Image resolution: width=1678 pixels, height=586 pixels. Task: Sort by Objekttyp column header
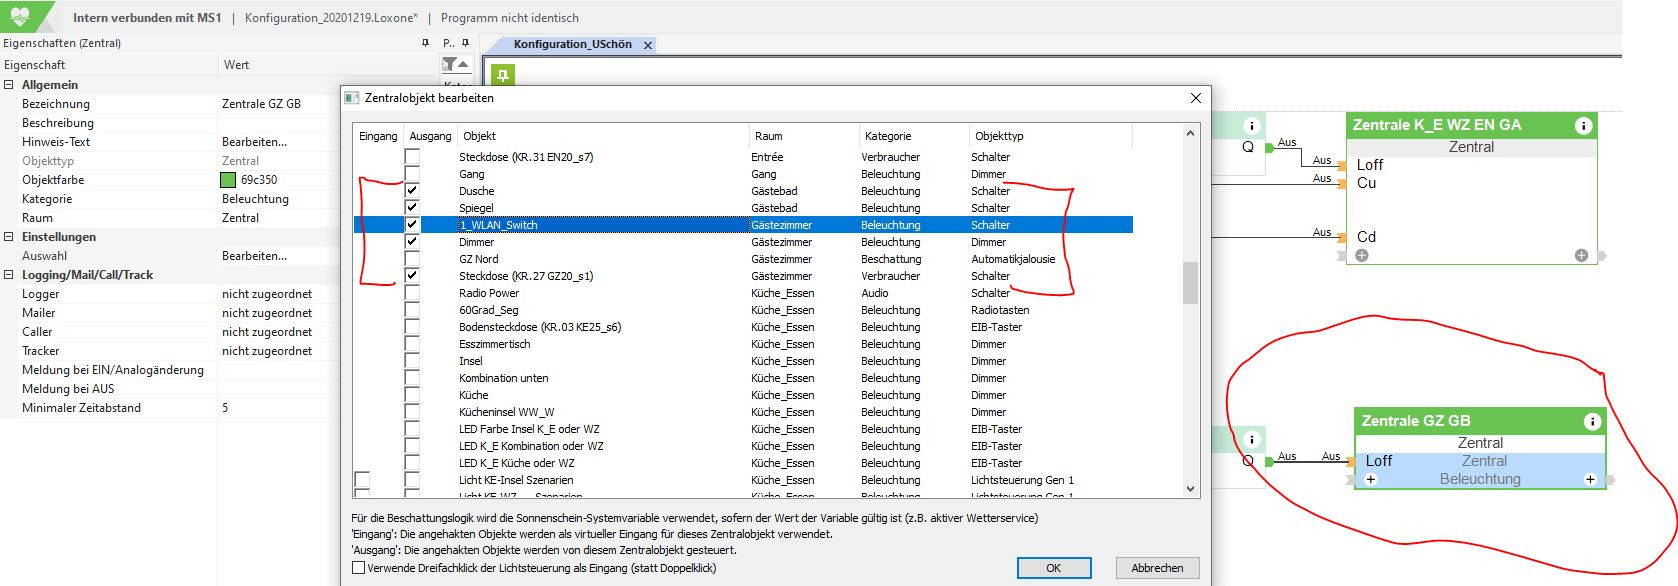point(999,136)
